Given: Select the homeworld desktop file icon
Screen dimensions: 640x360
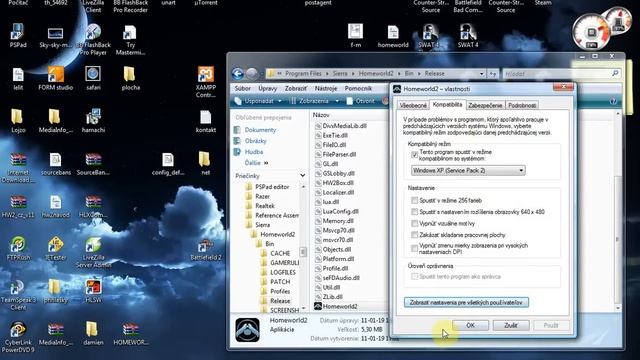Looking at the screenshot, I should tap(393, 36).
